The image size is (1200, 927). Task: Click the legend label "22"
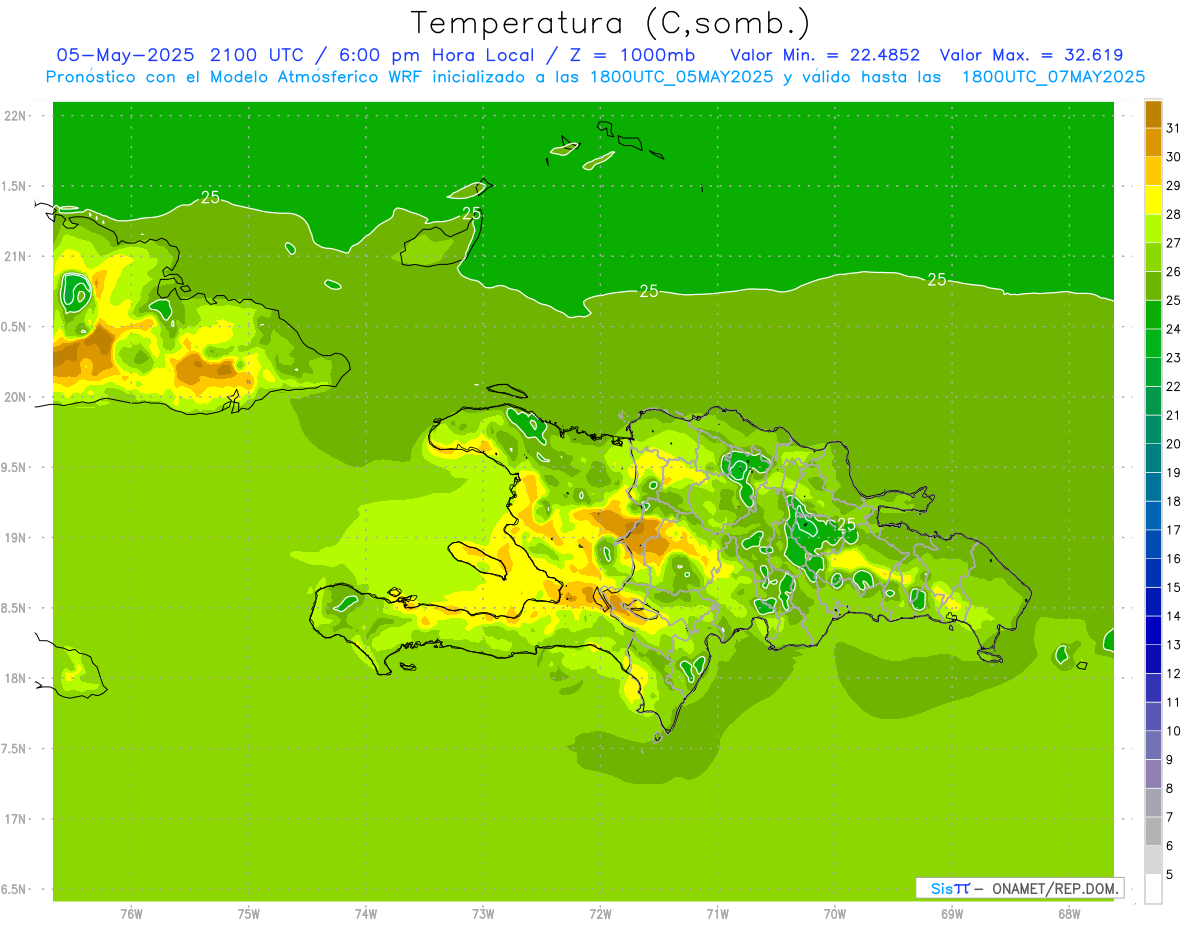1174,386
